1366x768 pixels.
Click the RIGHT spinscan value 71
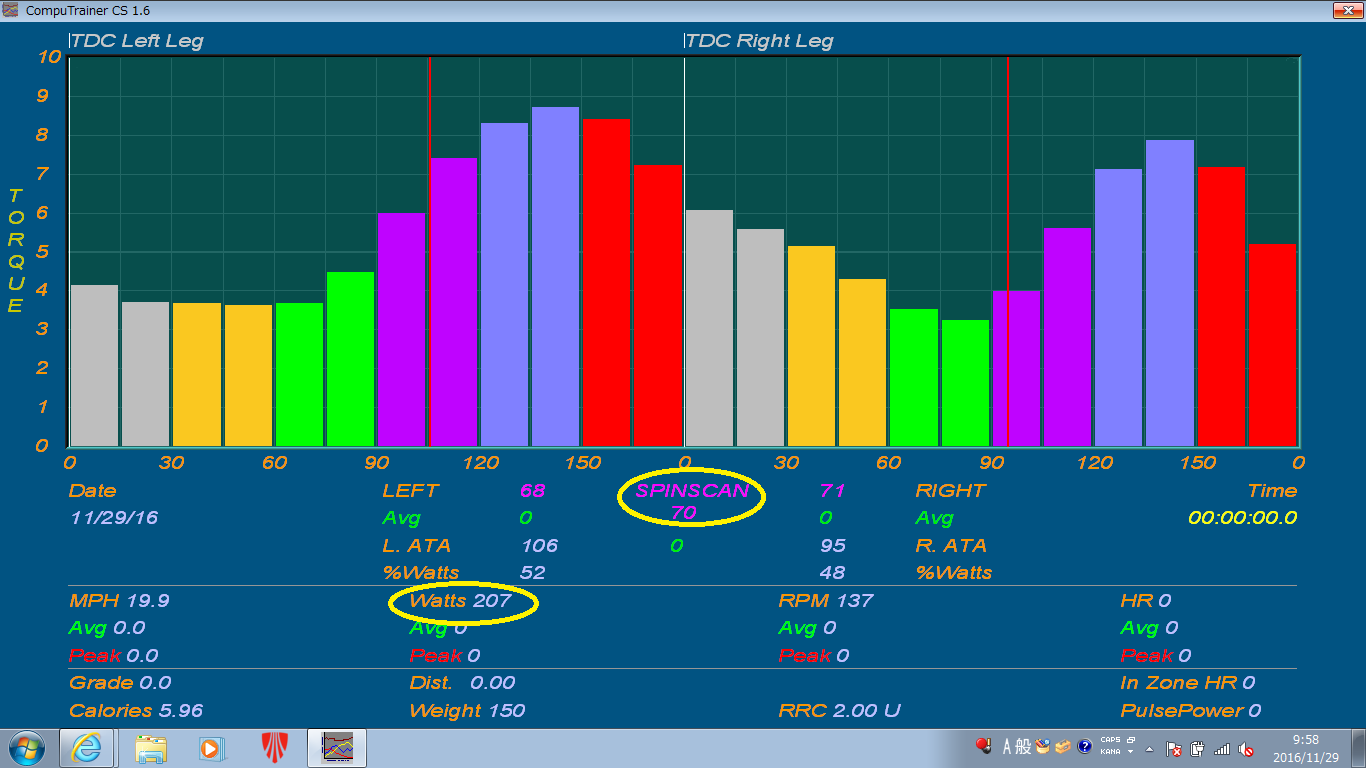[x=832, y=490]
